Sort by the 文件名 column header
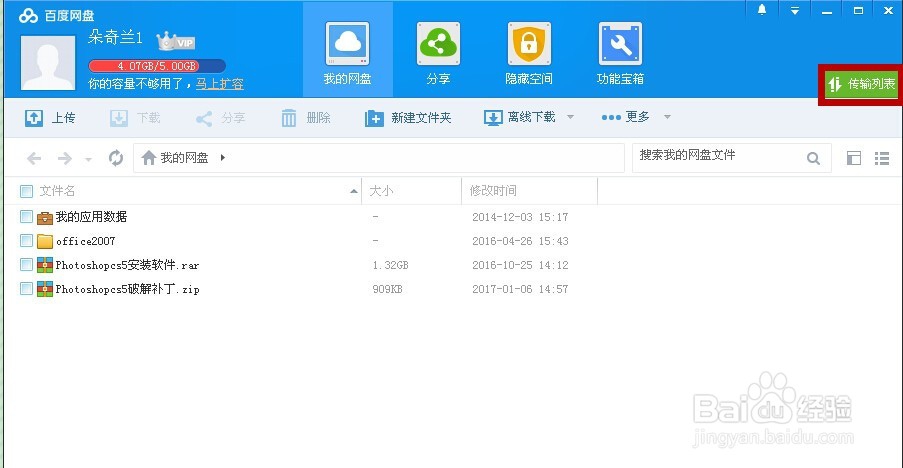Image resolution: width=903 pixels, height=468 pixels. click(58, 191)
